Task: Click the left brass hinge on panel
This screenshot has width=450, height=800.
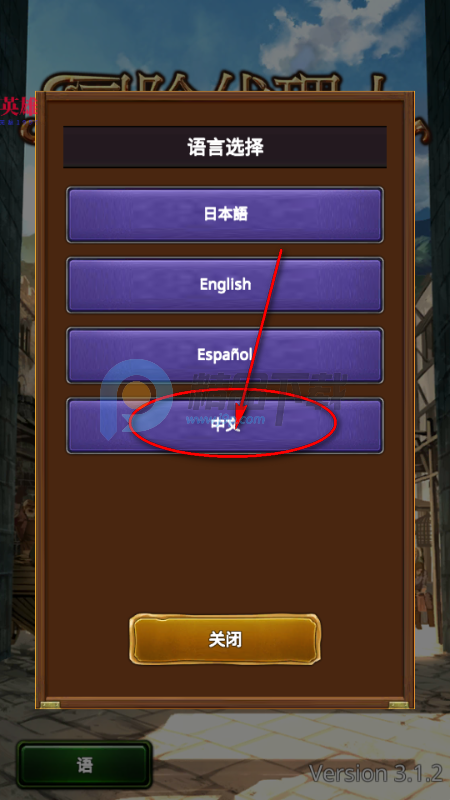Action: (x=50, y=705)
